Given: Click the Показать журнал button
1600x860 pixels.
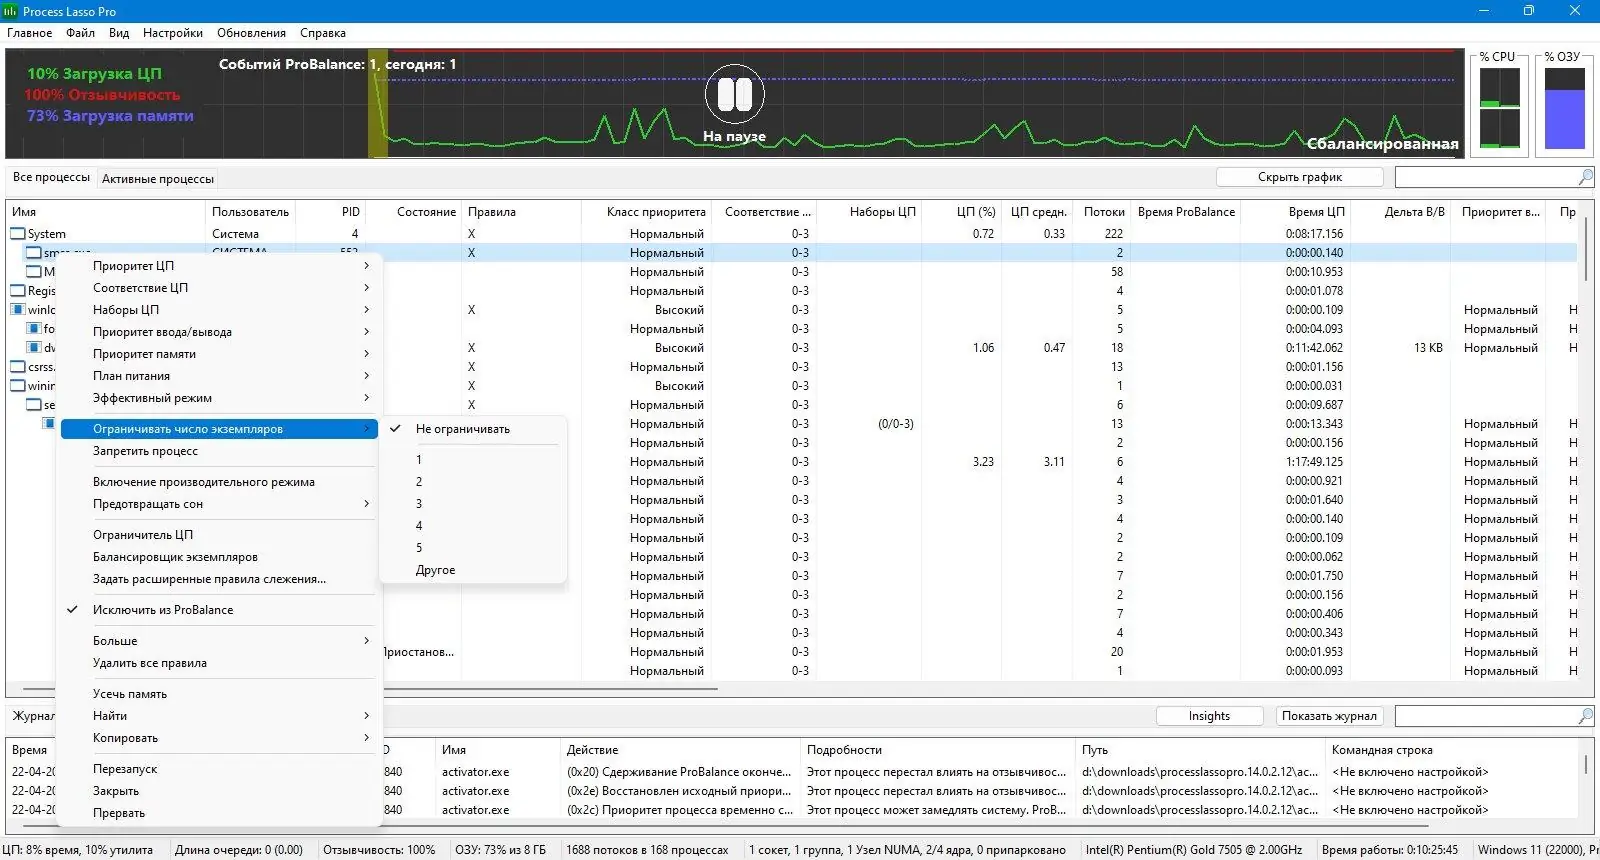Looking at the screenshot, I should tap(1329, 716).
